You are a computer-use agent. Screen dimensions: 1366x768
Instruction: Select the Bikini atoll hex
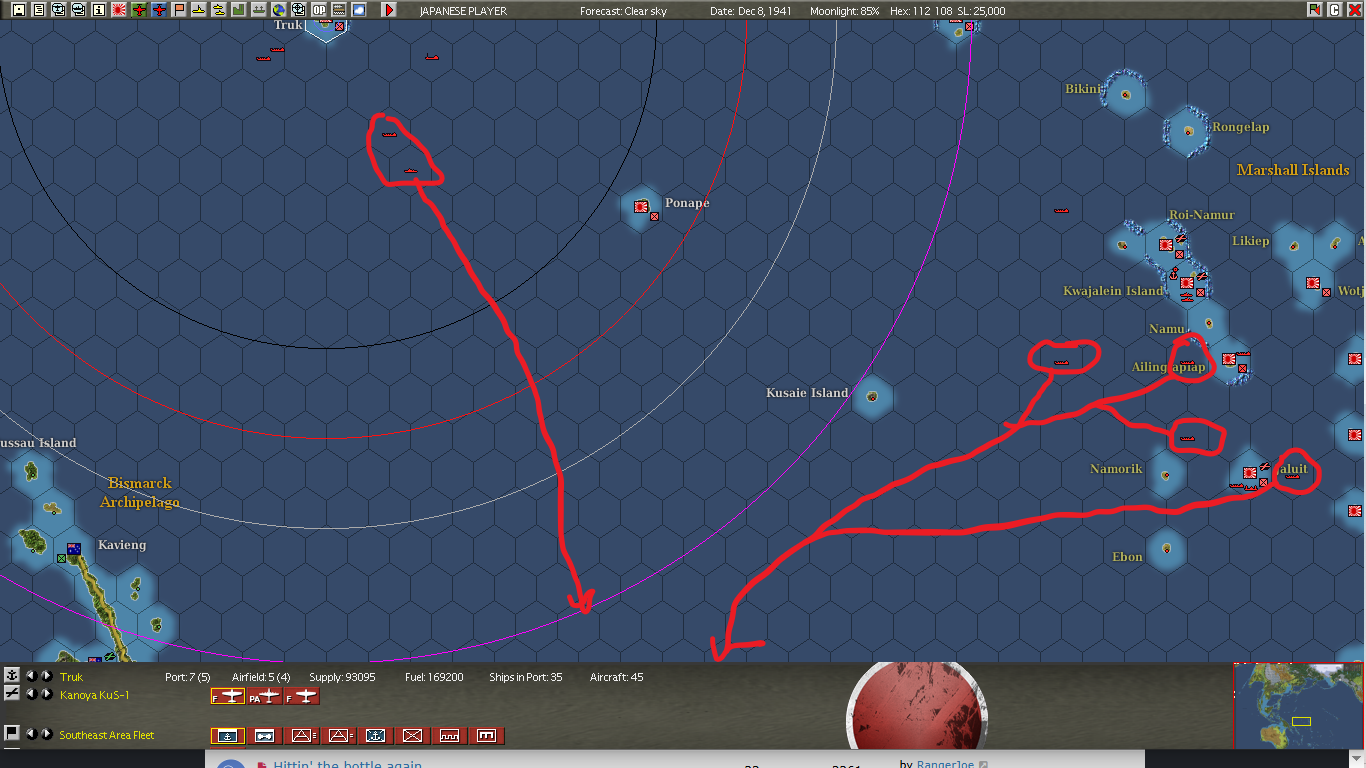pyautogui.click(x=1126, y=96)
